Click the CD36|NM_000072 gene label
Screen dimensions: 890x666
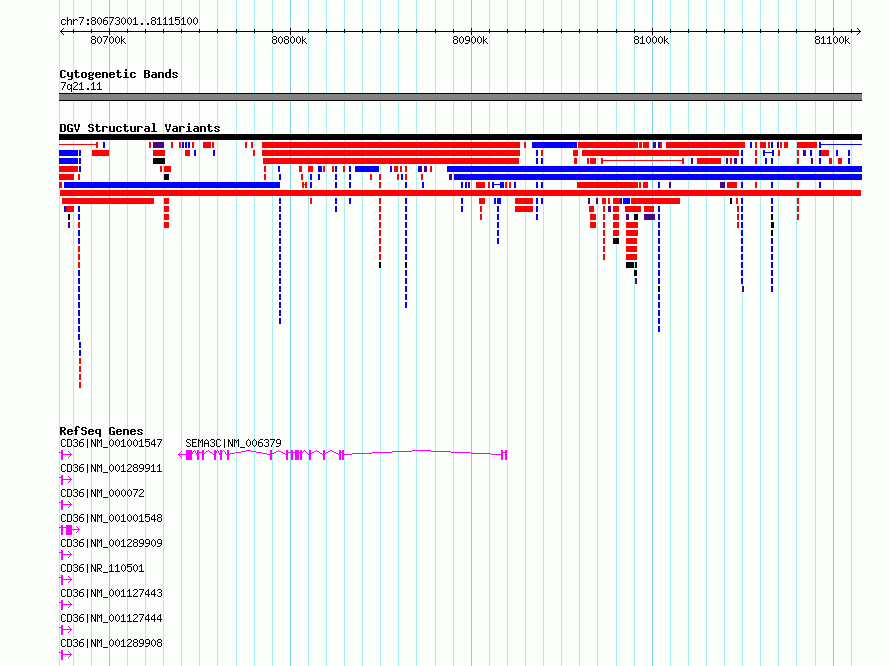click(102, 493)
